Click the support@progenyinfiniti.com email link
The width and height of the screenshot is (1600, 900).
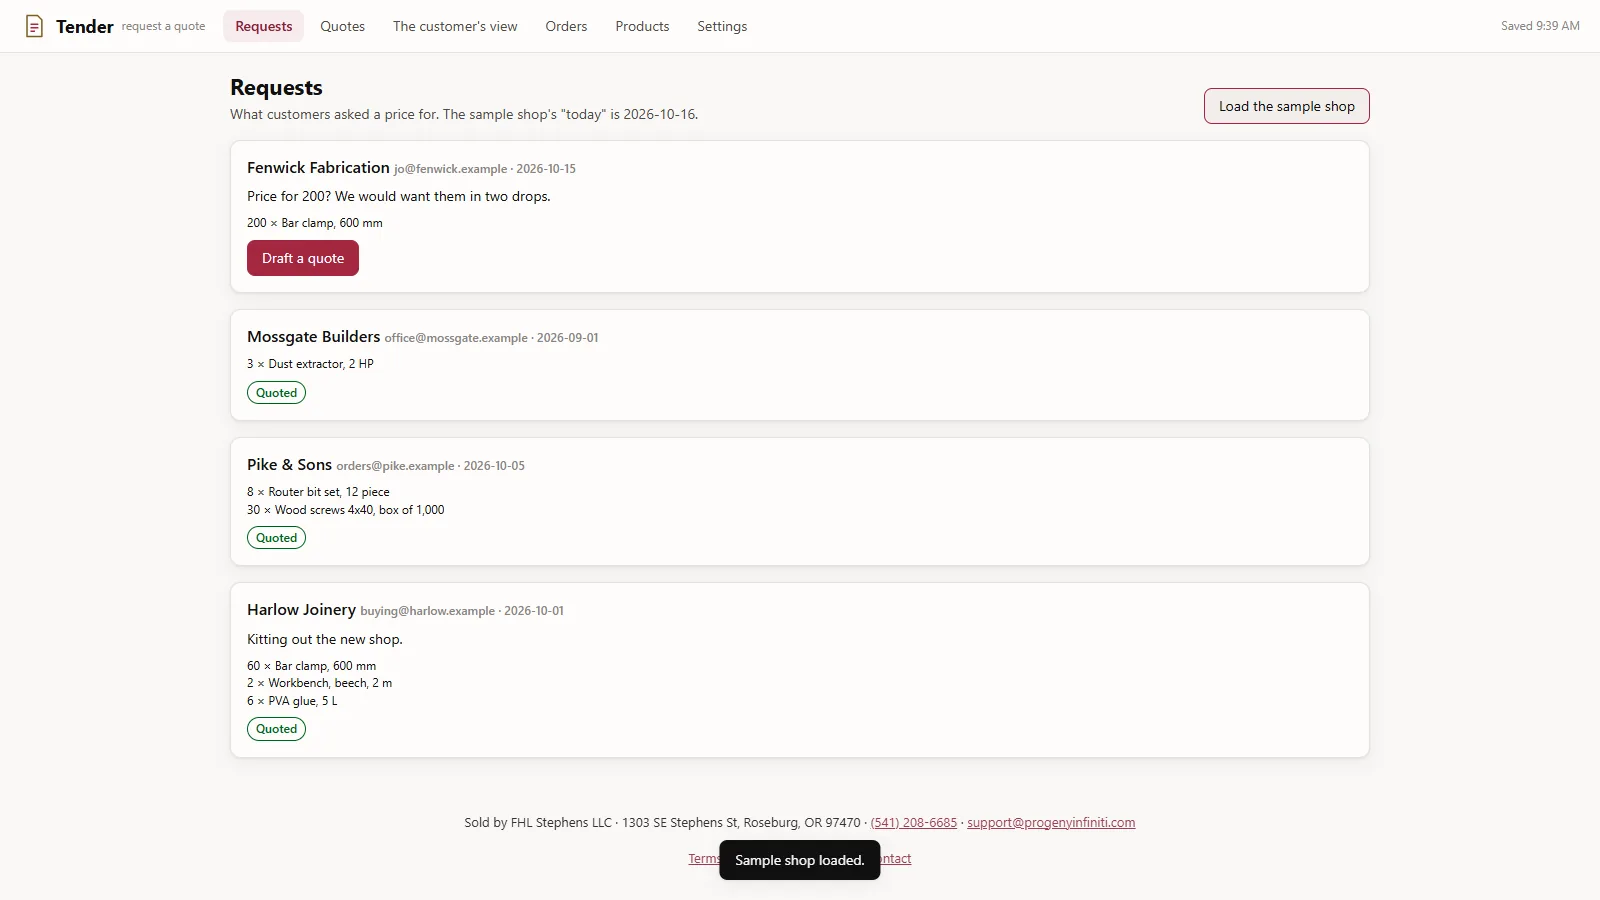(x=1051, y=823)
